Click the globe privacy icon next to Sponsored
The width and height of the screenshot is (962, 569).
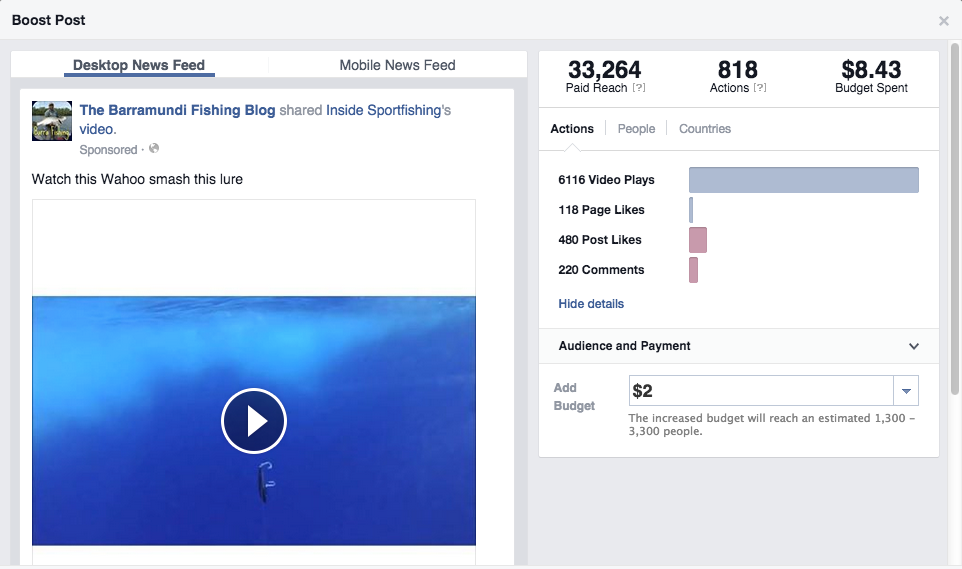153,149
